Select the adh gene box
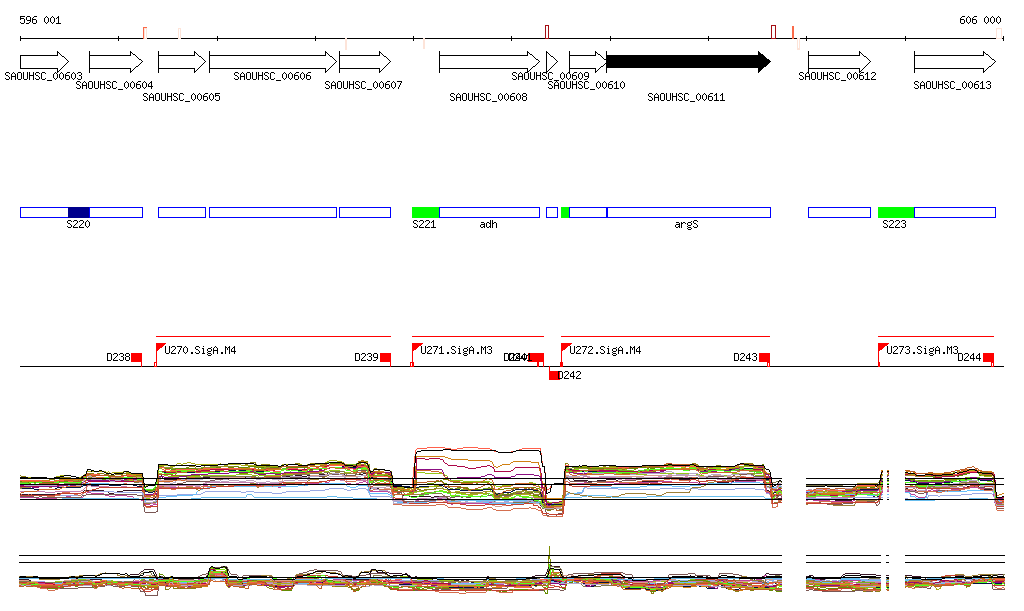Viewport: 1024px width, 611px height. coord(490,212)
